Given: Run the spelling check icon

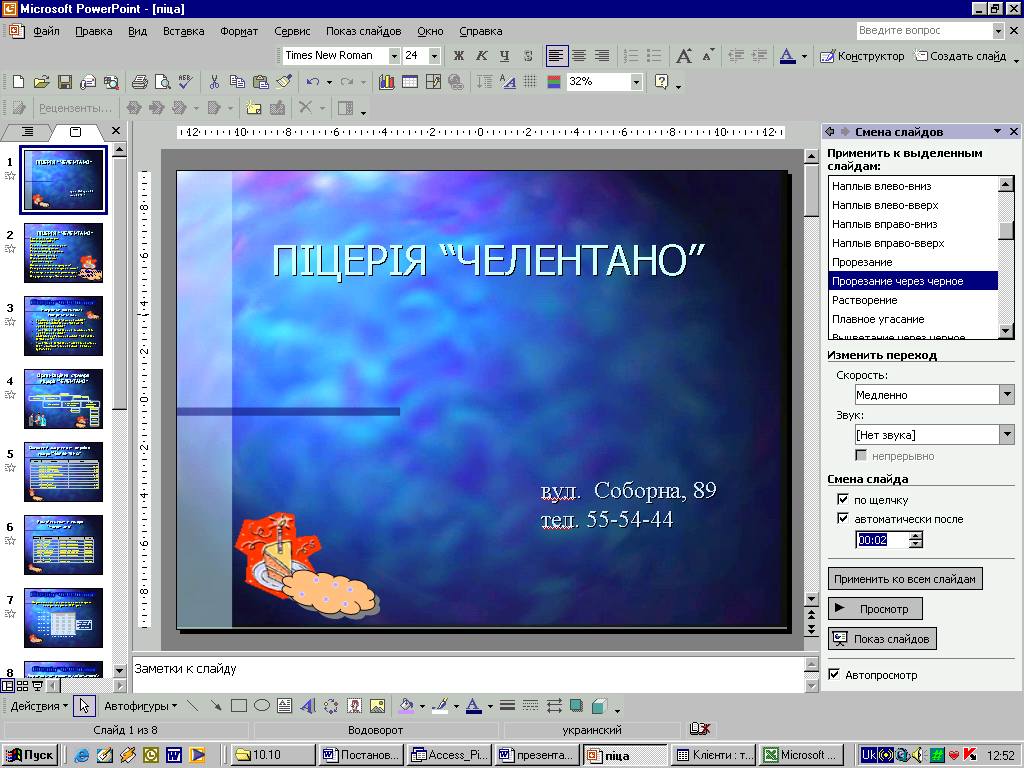Looking at the screenshot, I should (185, 82).
